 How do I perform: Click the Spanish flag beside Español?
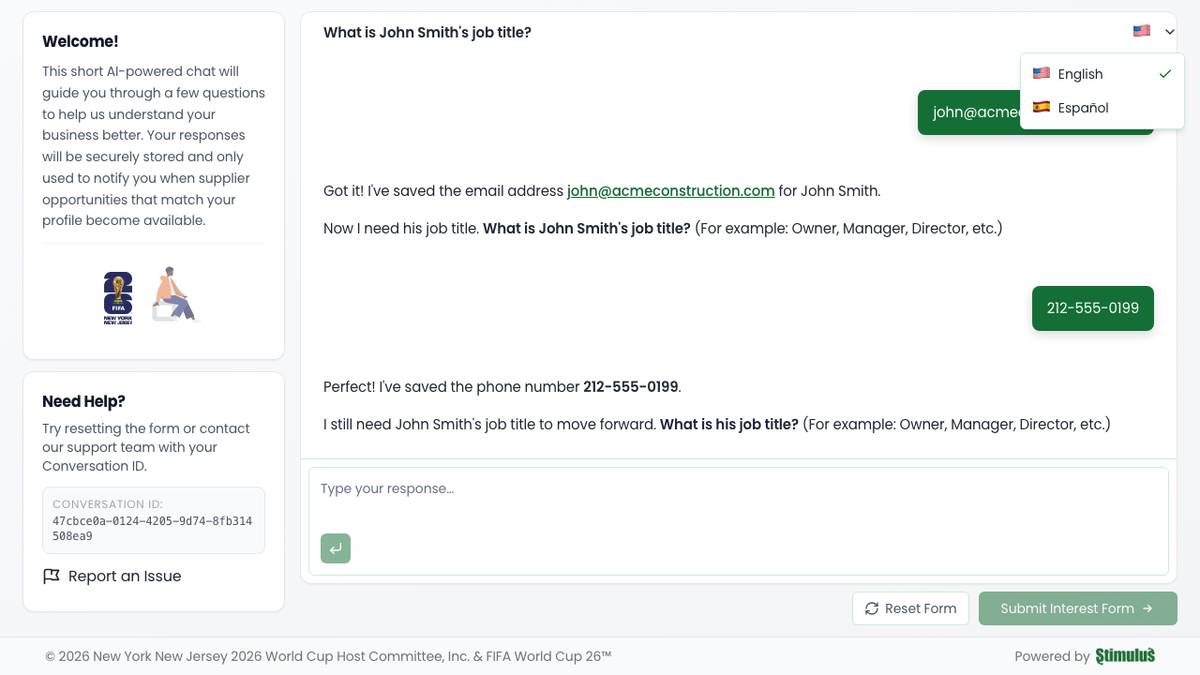[1041, 107]
